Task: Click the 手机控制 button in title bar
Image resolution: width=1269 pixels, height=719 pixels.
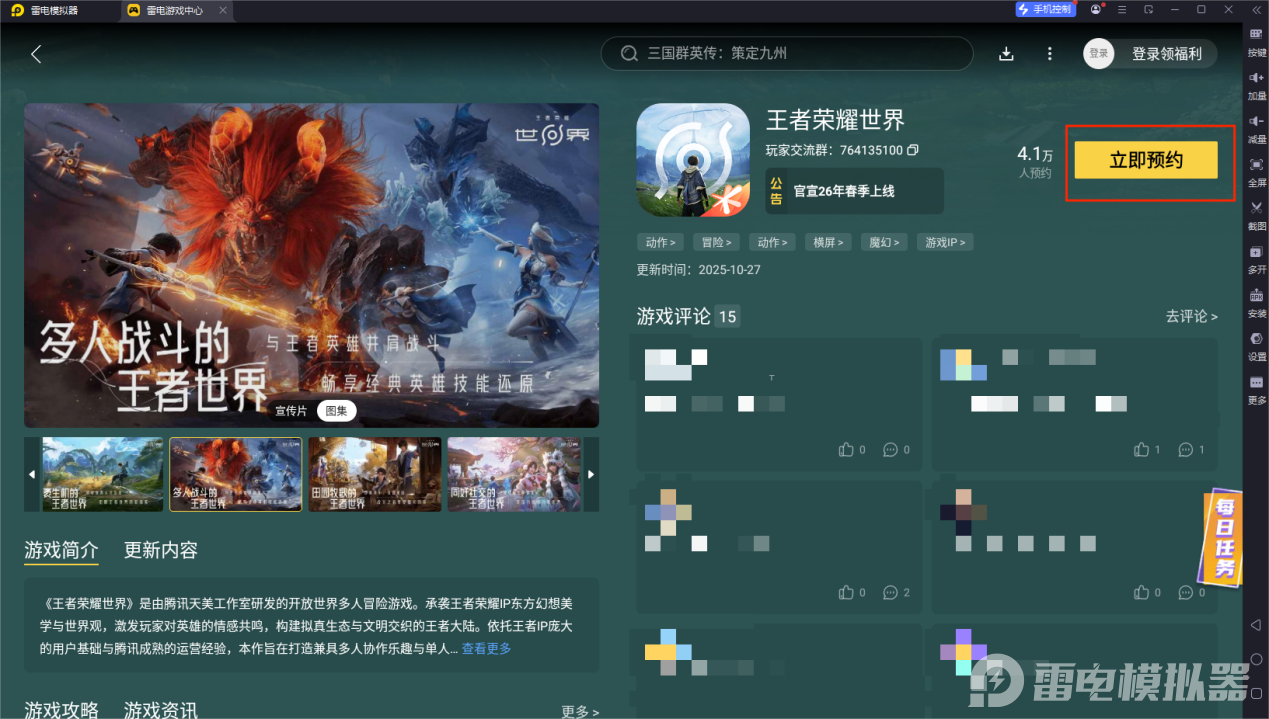Action: tap(1044, 9)
